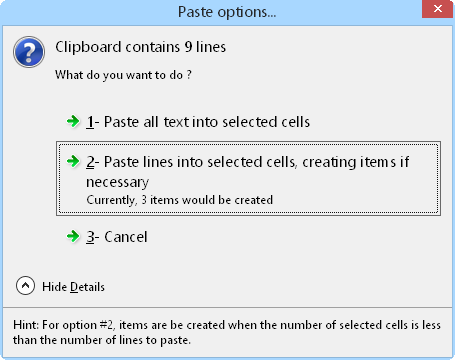Click the Paste options title bar text
This screenshot has width=455, height=360.
[x=227, y=12]
